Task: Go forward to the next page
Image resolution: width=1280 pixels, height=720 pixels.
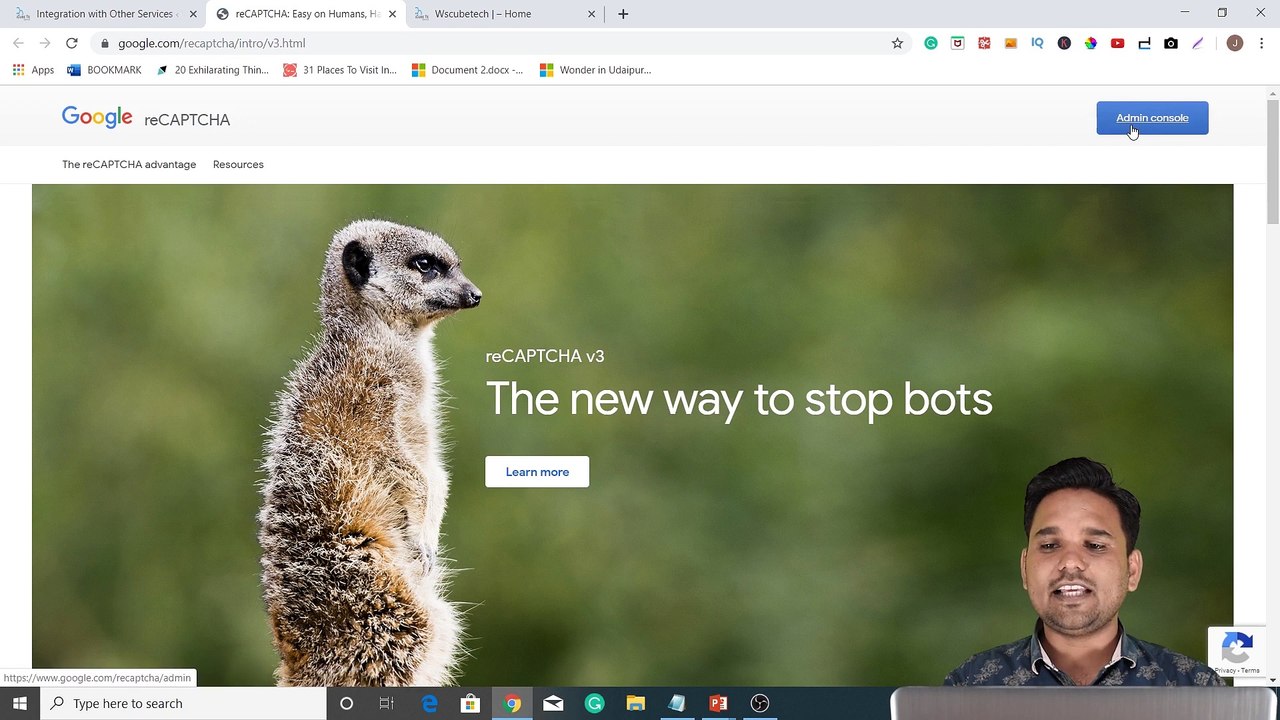Action: (45, 43)
